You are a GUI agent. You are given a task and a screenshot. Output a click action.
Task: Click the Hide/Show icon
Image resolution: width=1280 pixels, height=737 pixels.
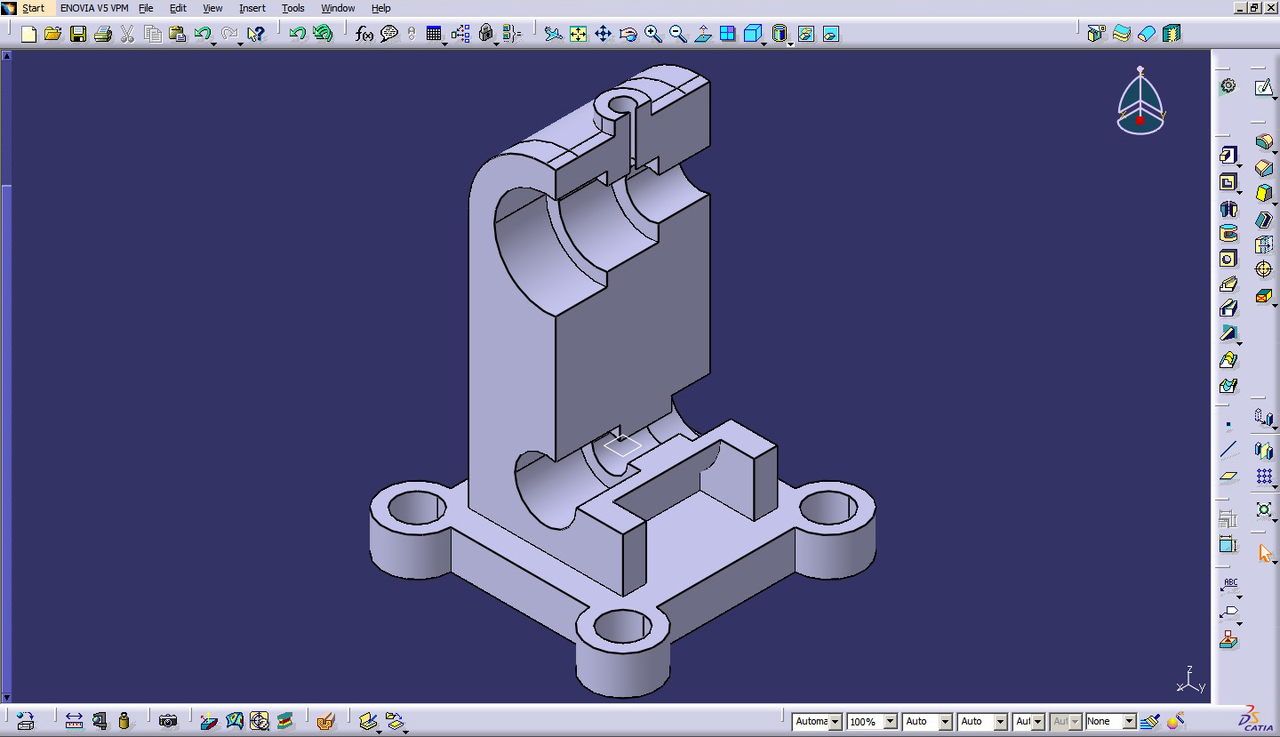806,34
